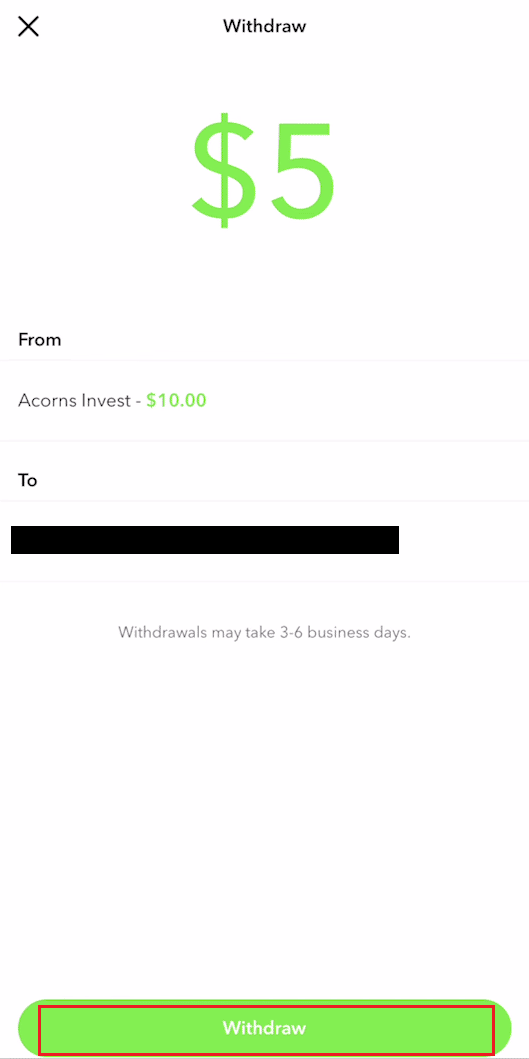Change the account listed under To
The height and width of the screenshot is (1059, 529).
pyautogui.click(x=264, y=541)
